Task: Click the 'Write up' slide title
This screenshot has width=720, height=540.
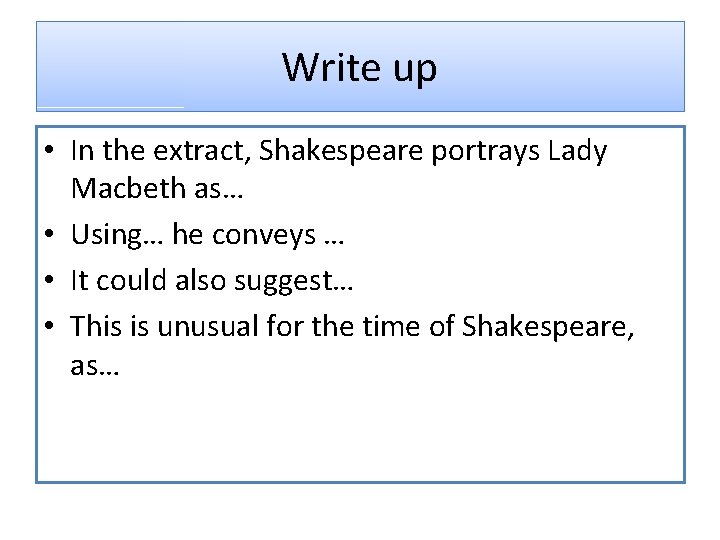Action: (359, 68)
